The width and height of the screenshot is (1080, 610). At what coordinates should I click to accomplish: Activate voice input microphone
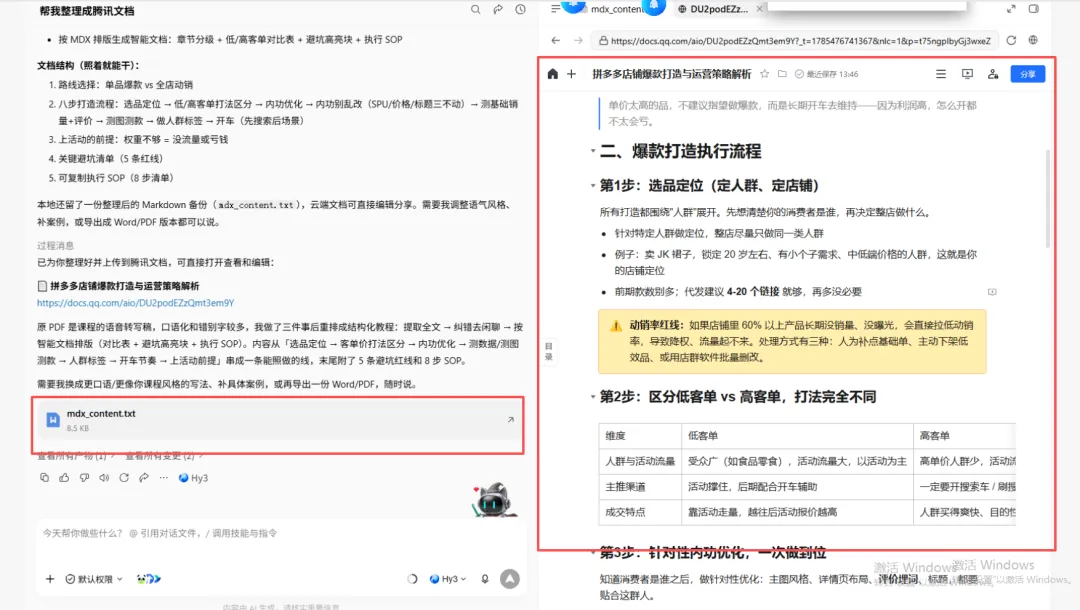coord(485,579)
